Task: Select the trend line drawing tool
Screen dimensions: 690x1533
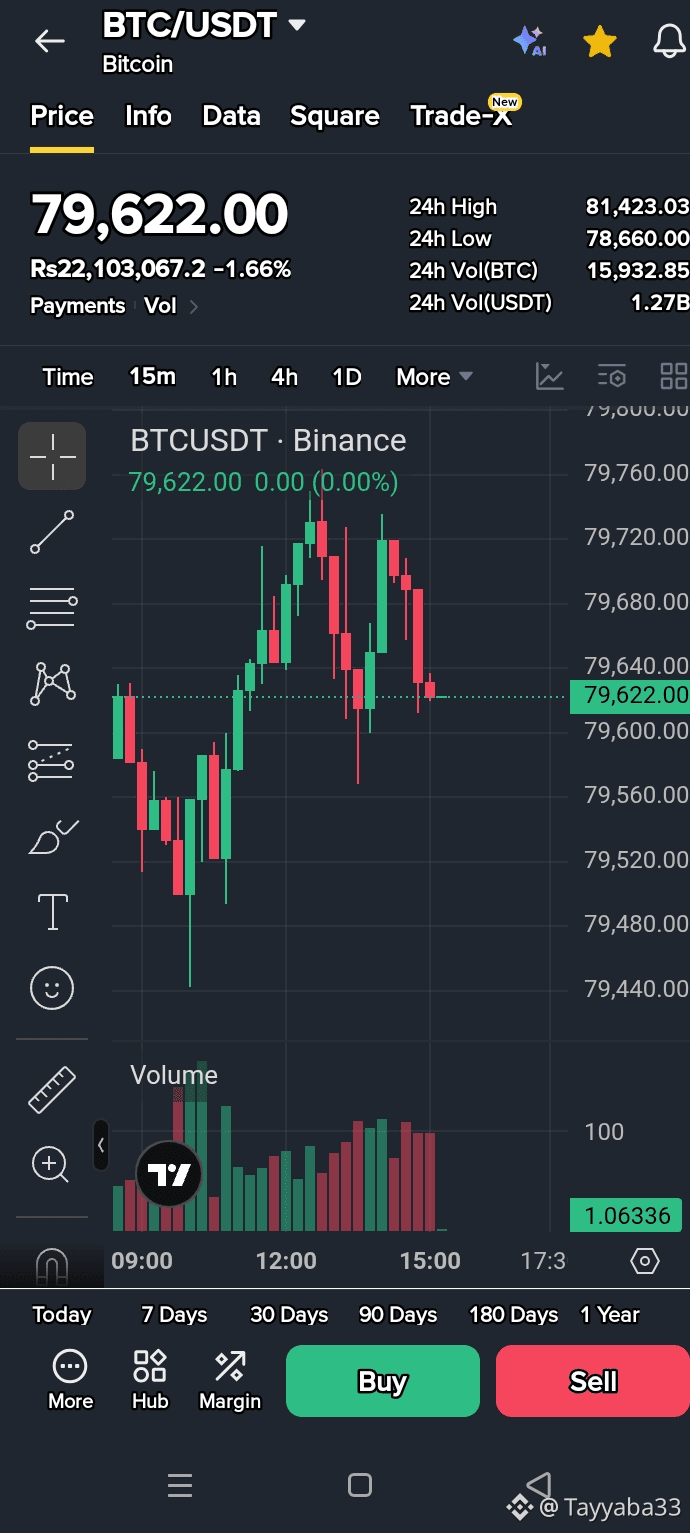Action: pyautogui.click(x=52, y=532)
